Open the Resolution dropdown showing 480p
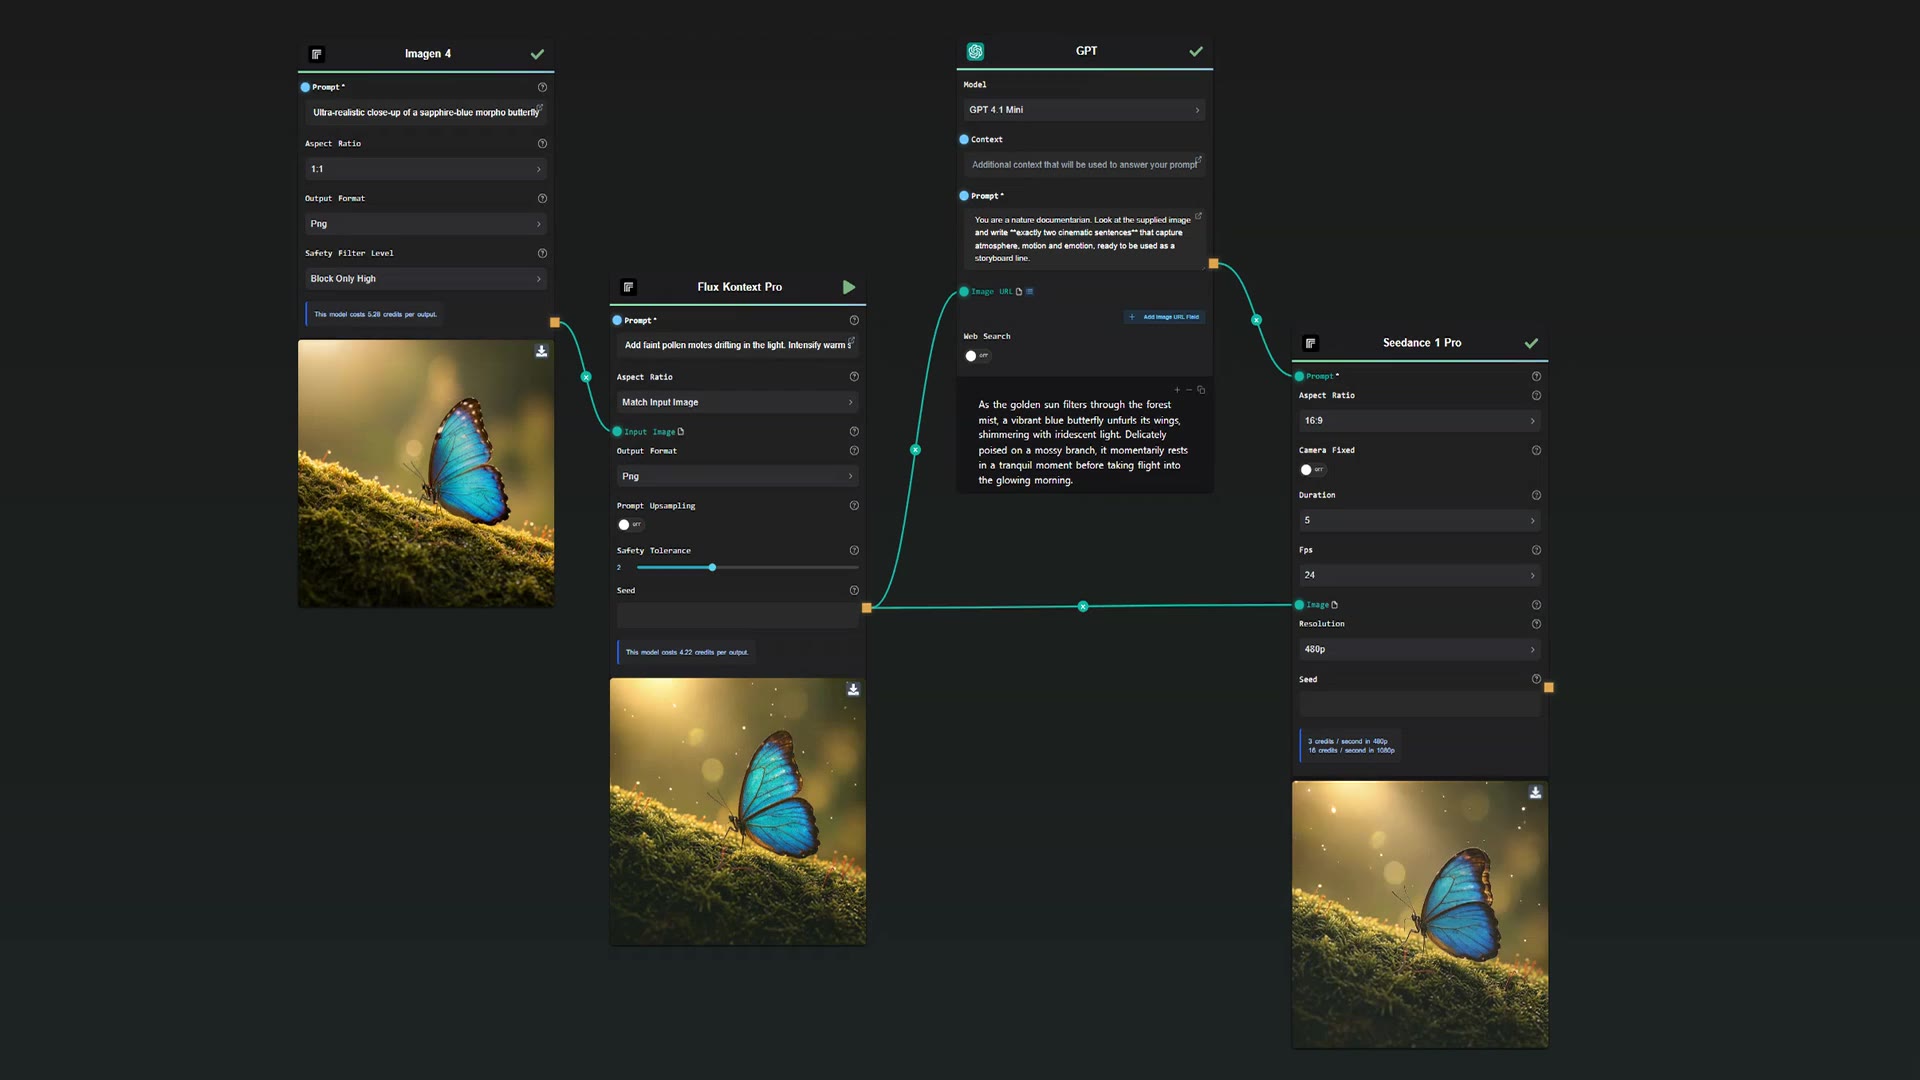This screenshot has width=1920, height=1080. tap(1420, 648)
